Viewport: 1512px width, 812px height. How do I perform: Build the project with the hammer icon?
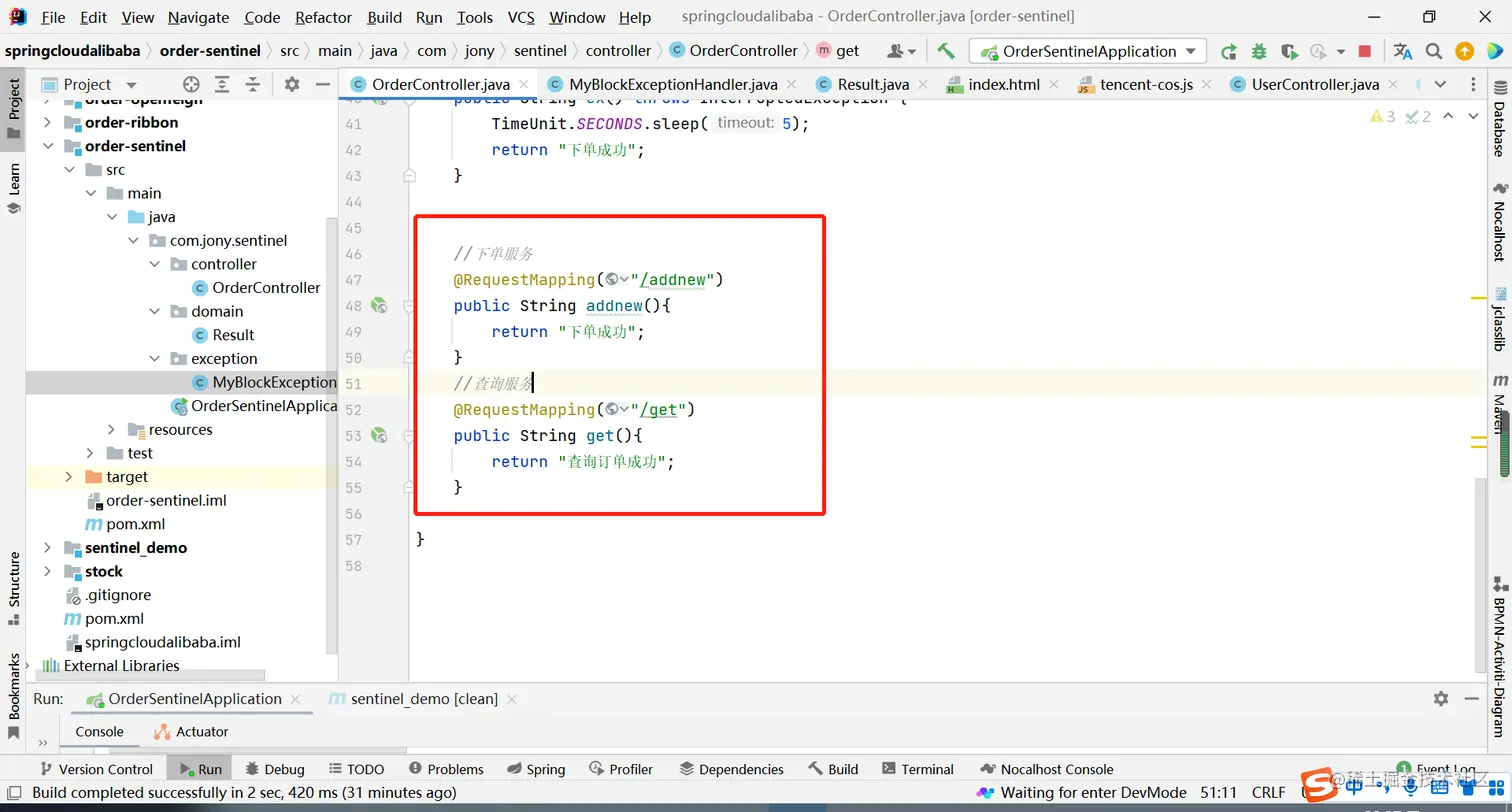coord(945,51)
